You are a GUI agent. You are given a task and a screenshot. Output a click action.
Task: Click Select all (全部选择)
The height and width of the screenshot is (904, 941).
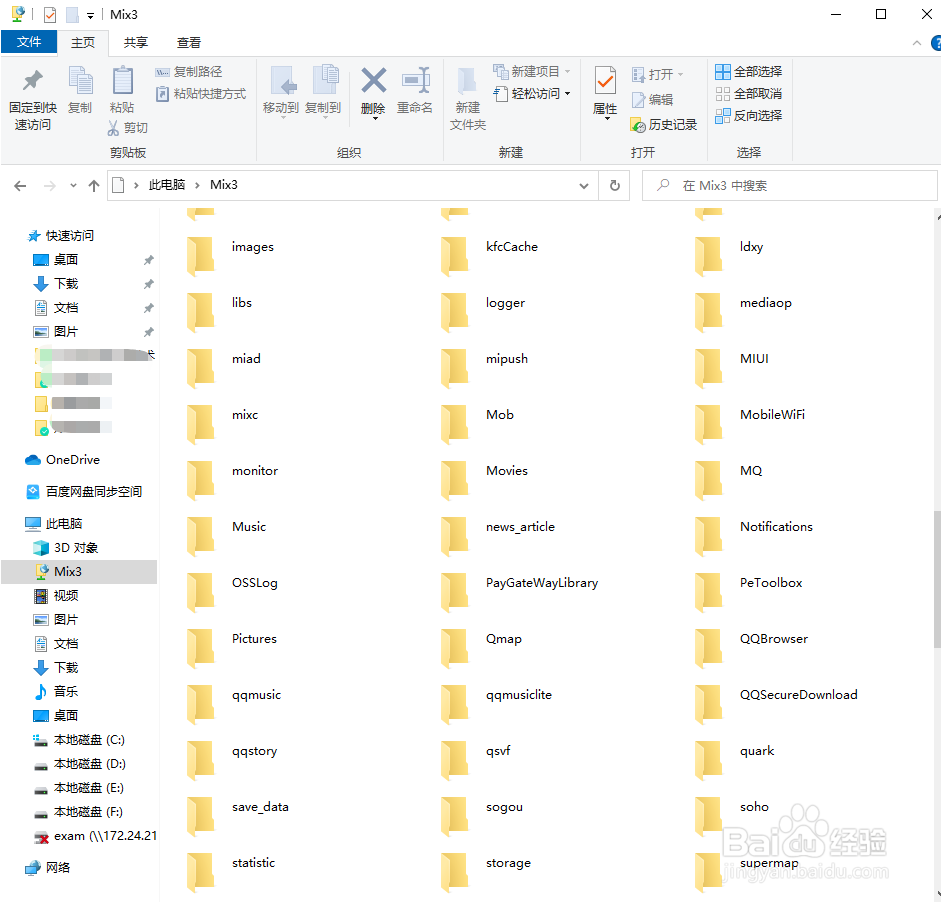pos(748,72)
